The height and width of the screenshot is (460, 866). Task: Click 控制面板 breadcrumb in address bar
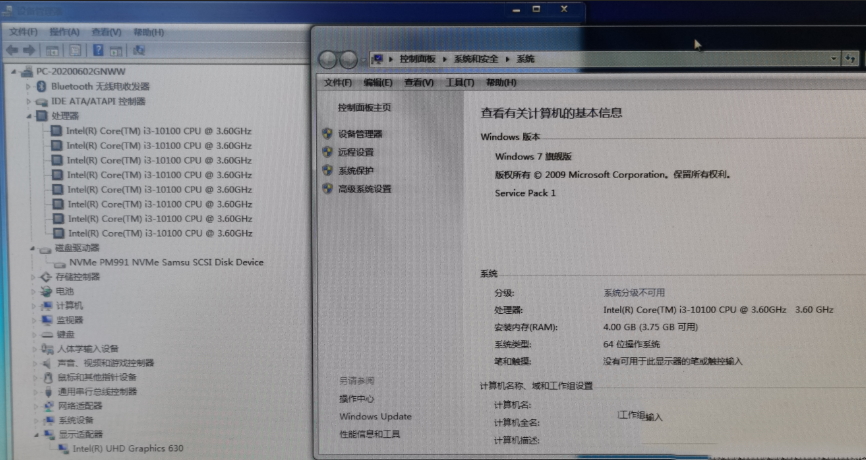[418, 59]
